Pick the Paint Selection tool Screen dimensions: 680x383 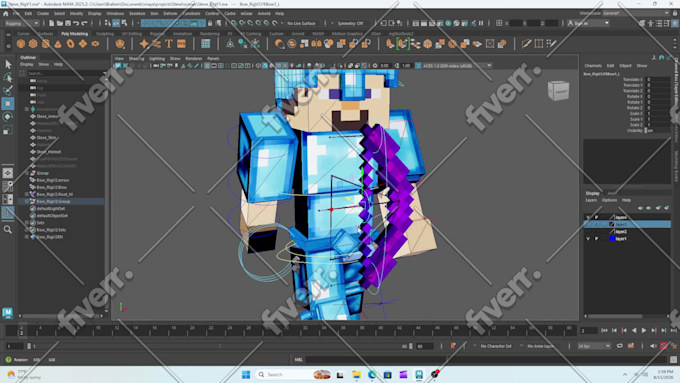pos(8,90)
